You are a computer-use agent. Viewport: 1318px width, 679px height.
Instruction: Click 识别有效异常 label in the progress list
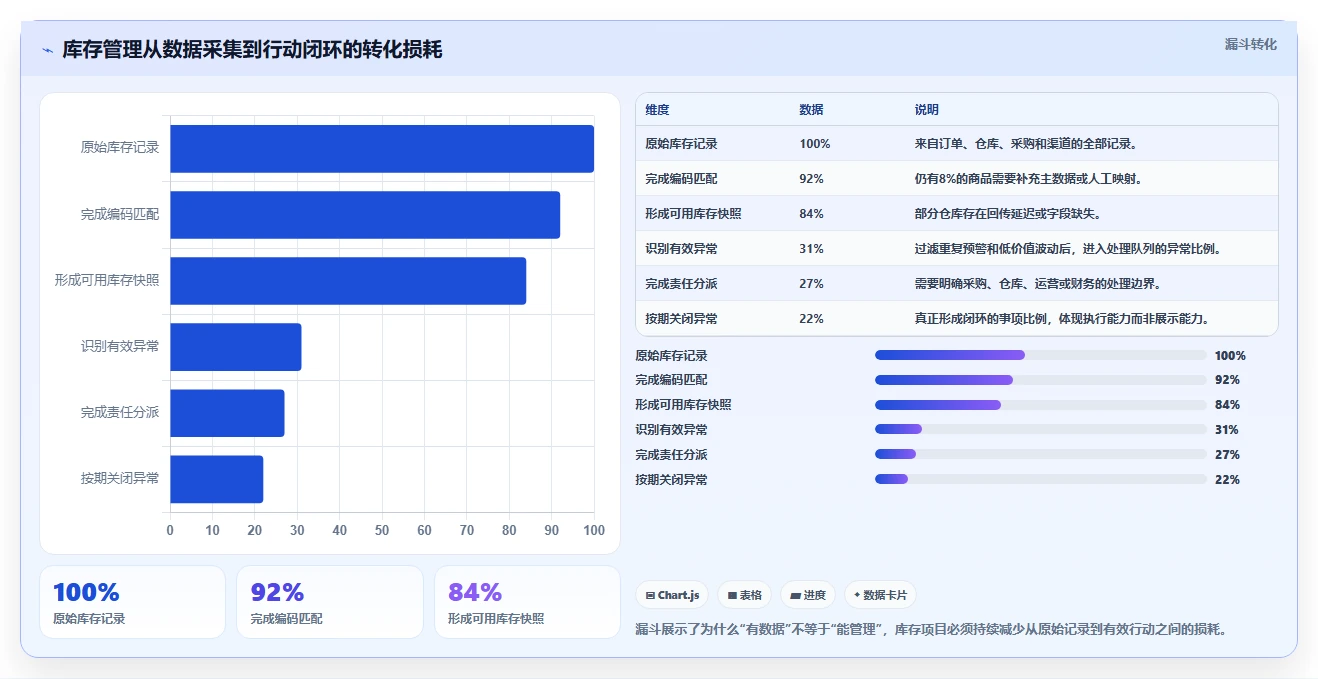click(x=671, y=430)
